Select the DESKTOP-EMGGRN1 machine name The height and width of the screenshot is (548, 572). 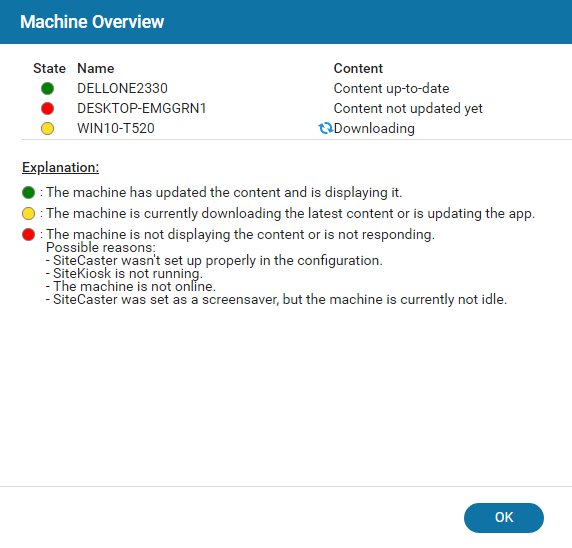click(142, 108)
